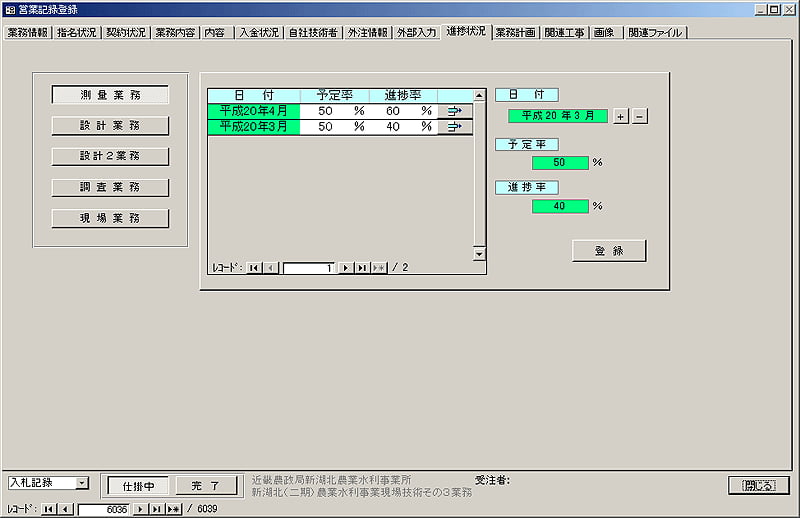
Task: Select the 測量業務 category button
Action: tap(110, 95)
